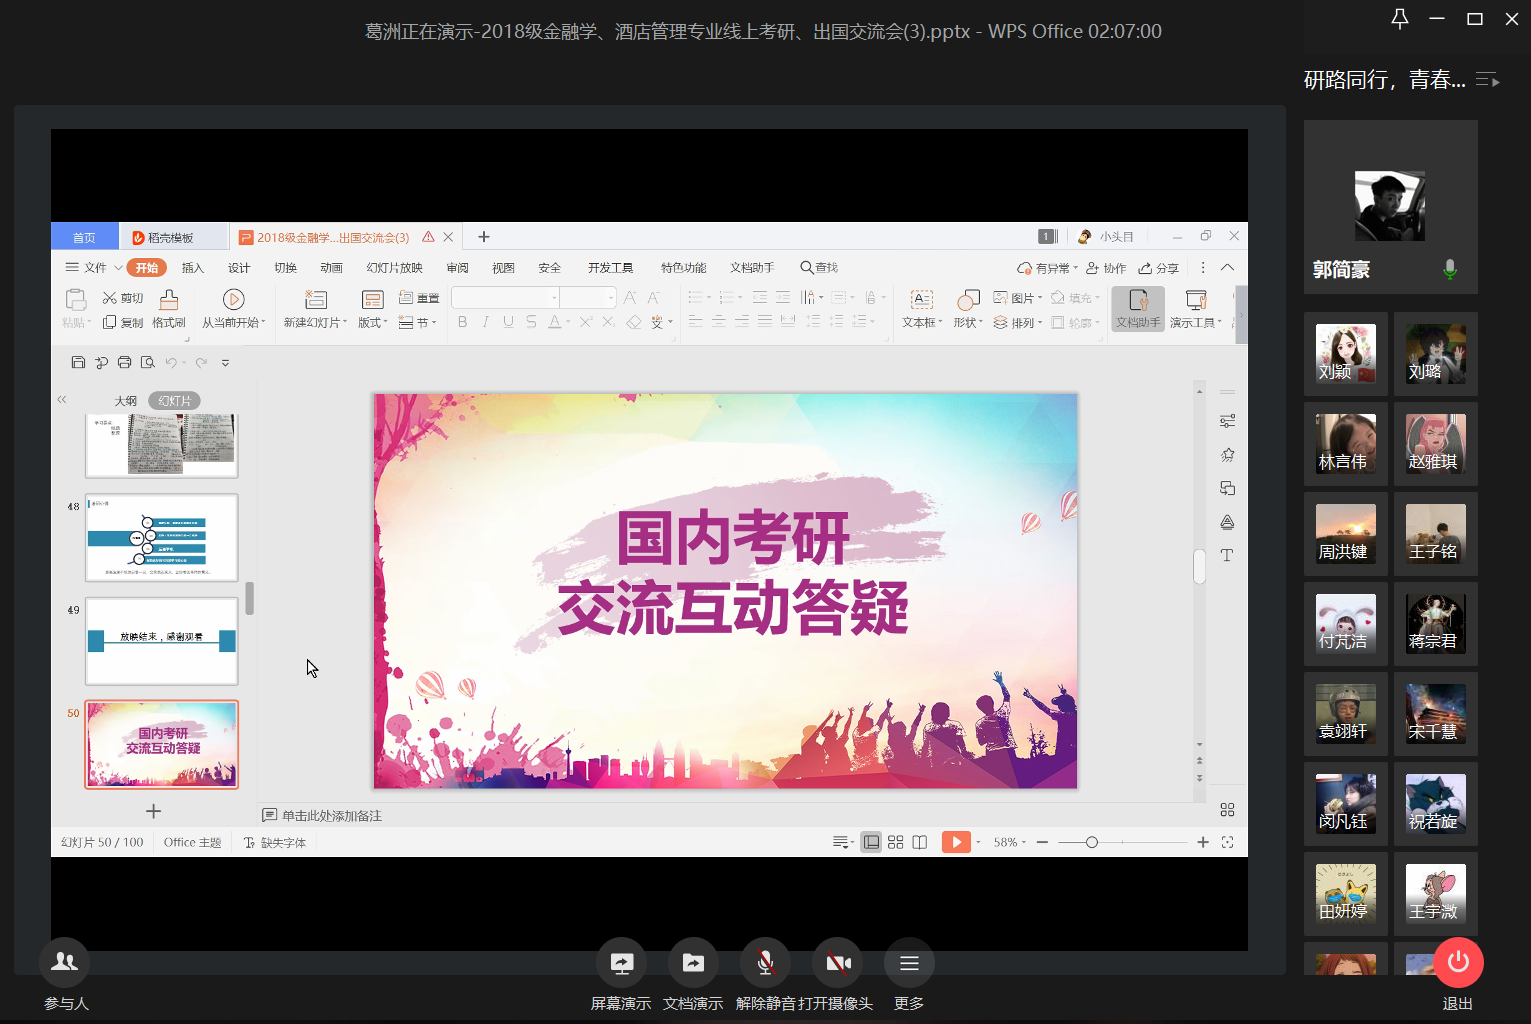Open the 参与人 participants list
Screen dimensions: 1531x1024
[64, 962]
